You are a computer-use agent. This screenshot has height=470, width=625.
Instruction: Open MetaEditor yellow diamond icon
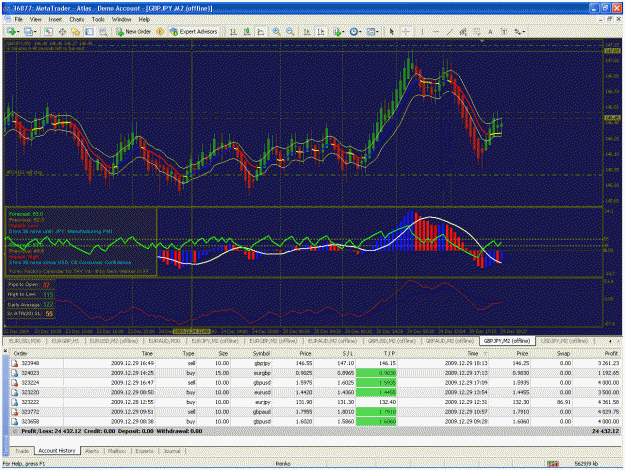(x=160, y=31)
